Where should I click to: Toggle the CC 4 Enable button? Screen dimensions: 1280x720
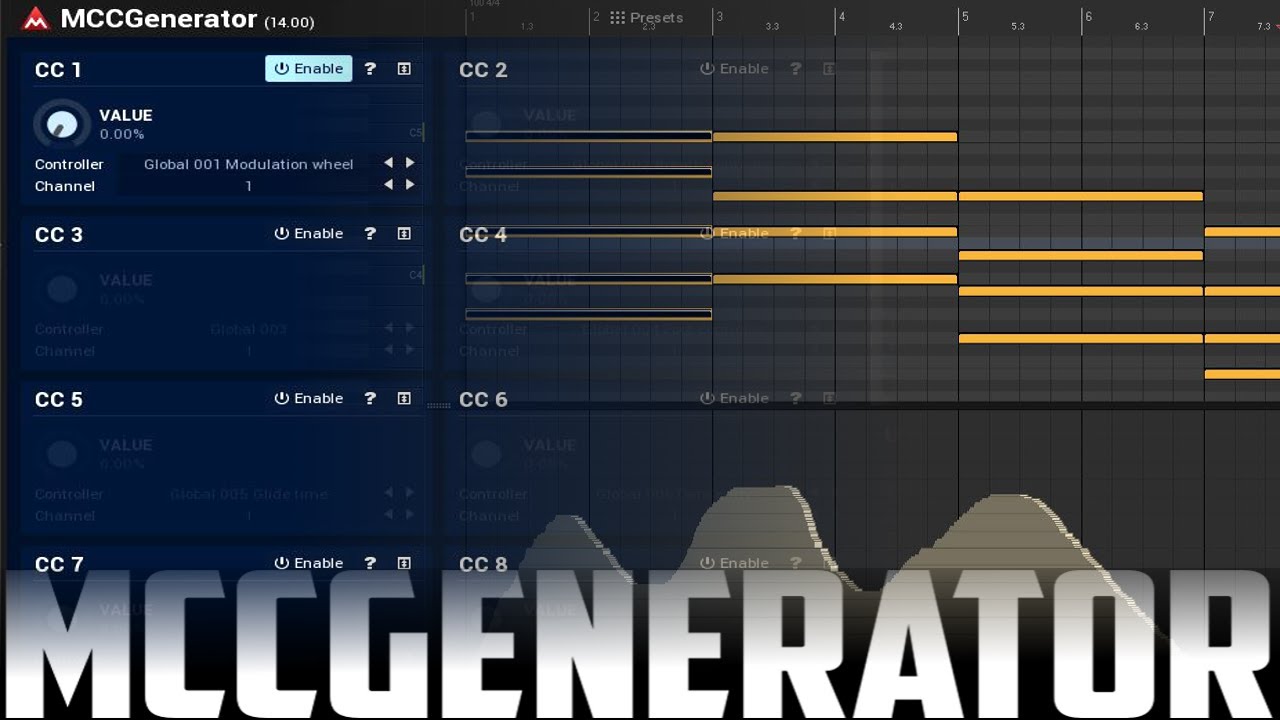click(734, 233)
